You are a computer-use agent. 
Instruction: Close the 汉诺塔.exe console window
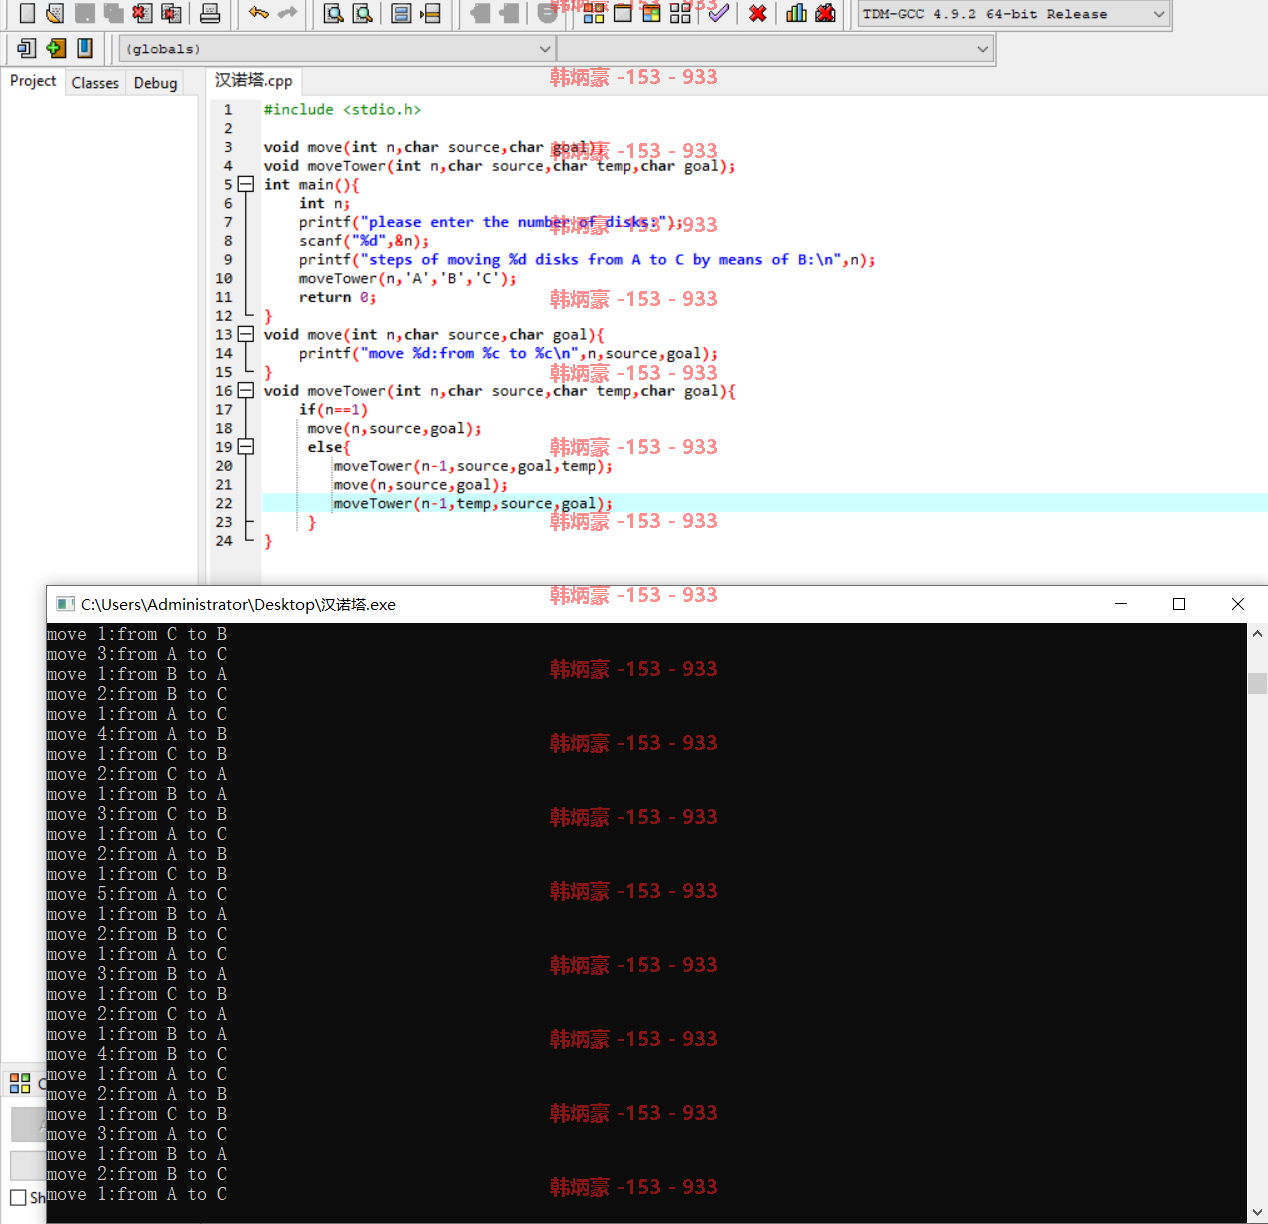click(1238, 604)
